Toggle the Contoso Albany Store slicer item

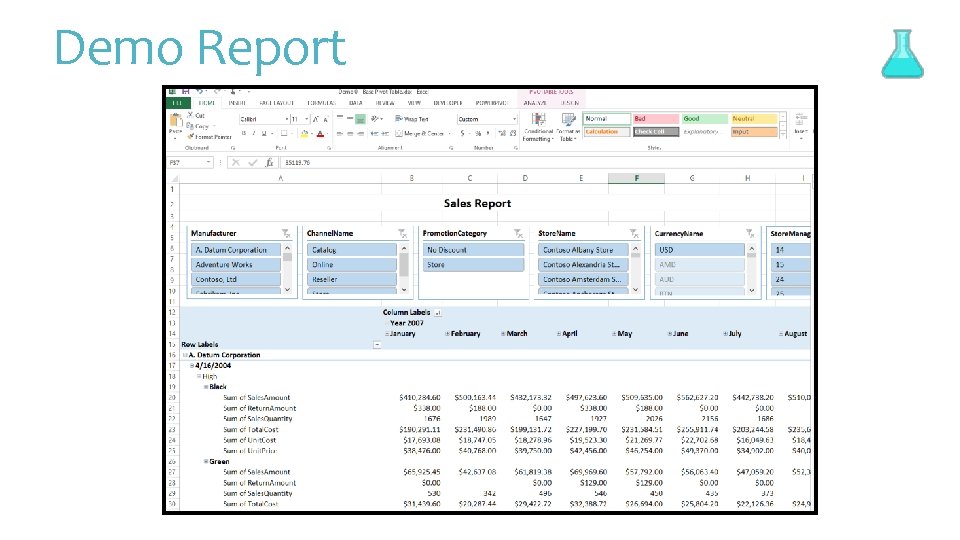coord(583,250)
